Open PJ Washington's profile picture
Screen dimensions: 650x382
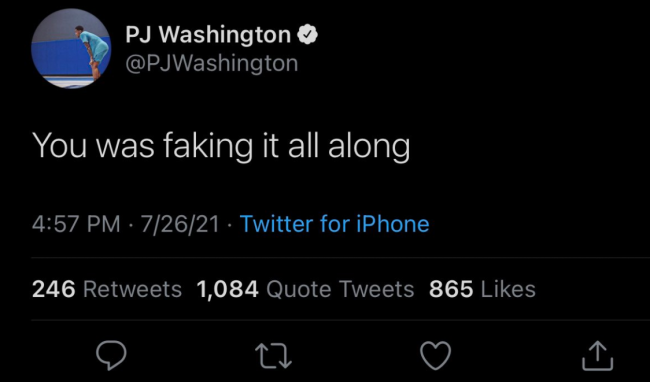pyautogui.click(x=71, y=48)
